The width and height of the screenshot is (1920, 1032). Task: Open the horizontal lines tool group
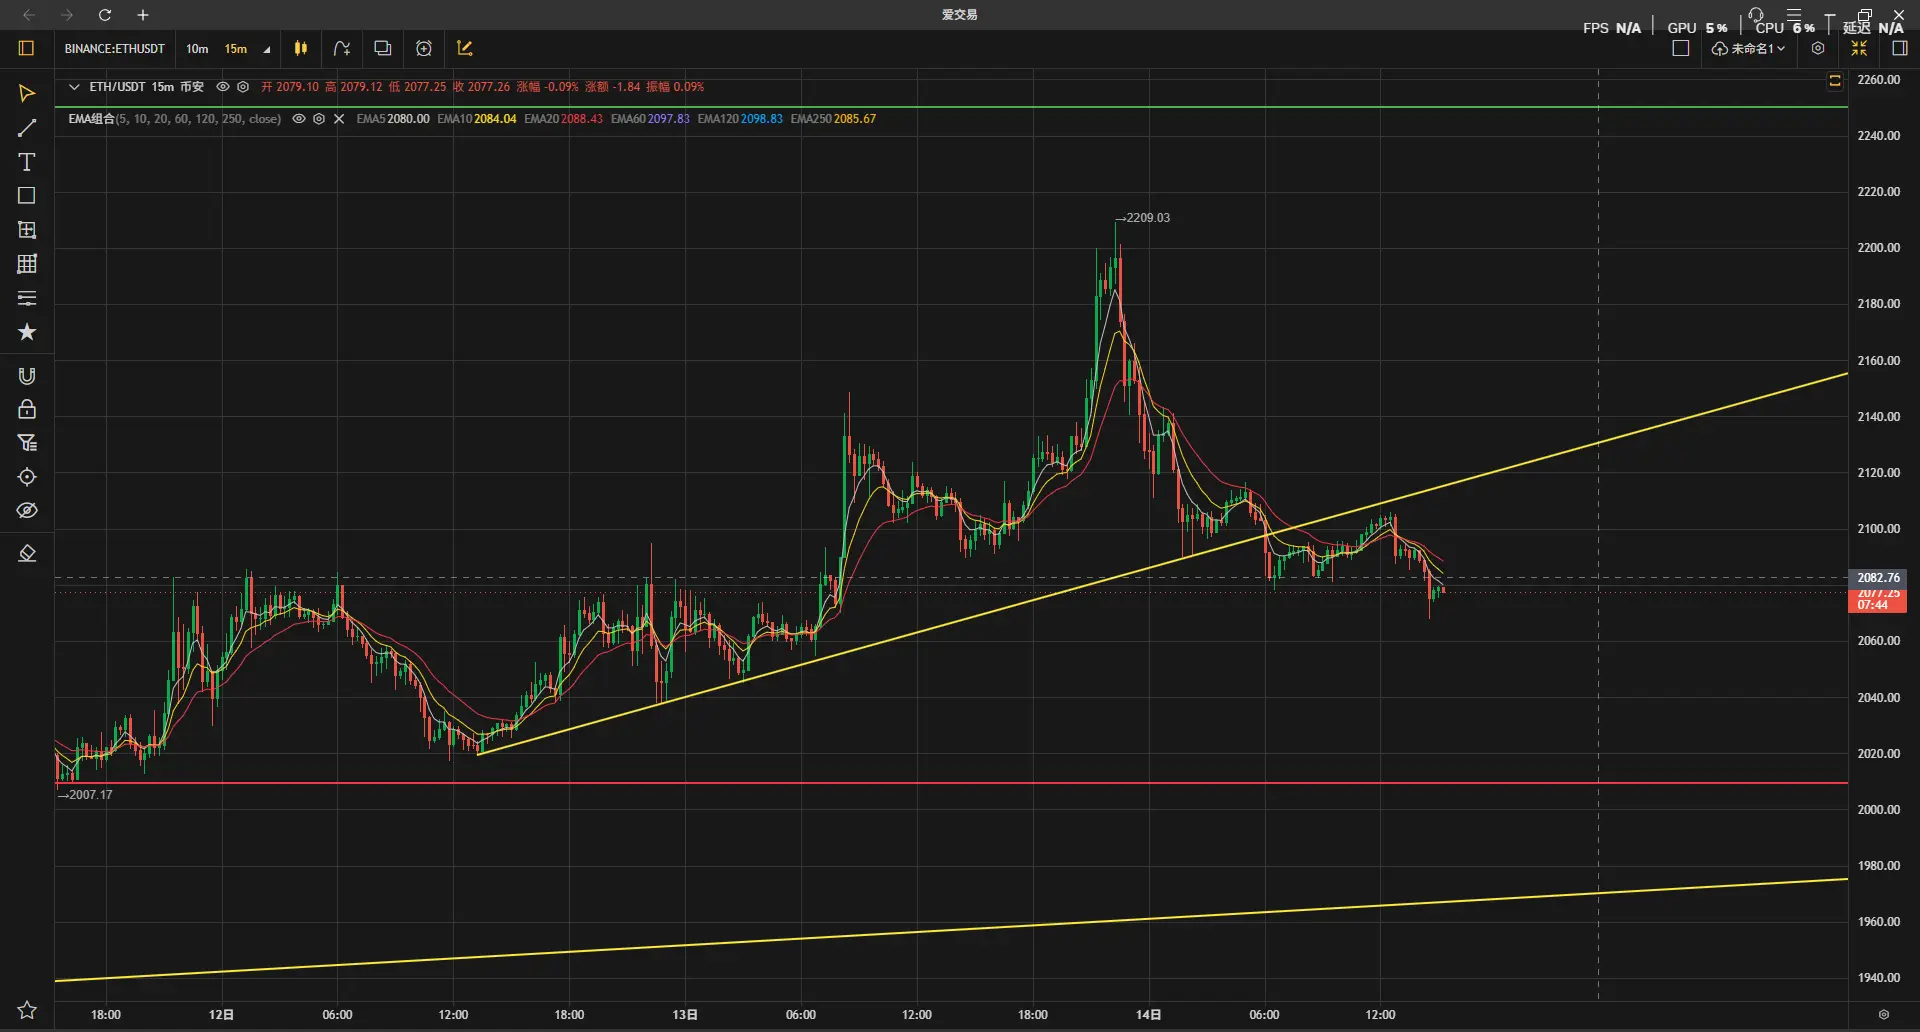pyautogui.click(x=27, y=298)
